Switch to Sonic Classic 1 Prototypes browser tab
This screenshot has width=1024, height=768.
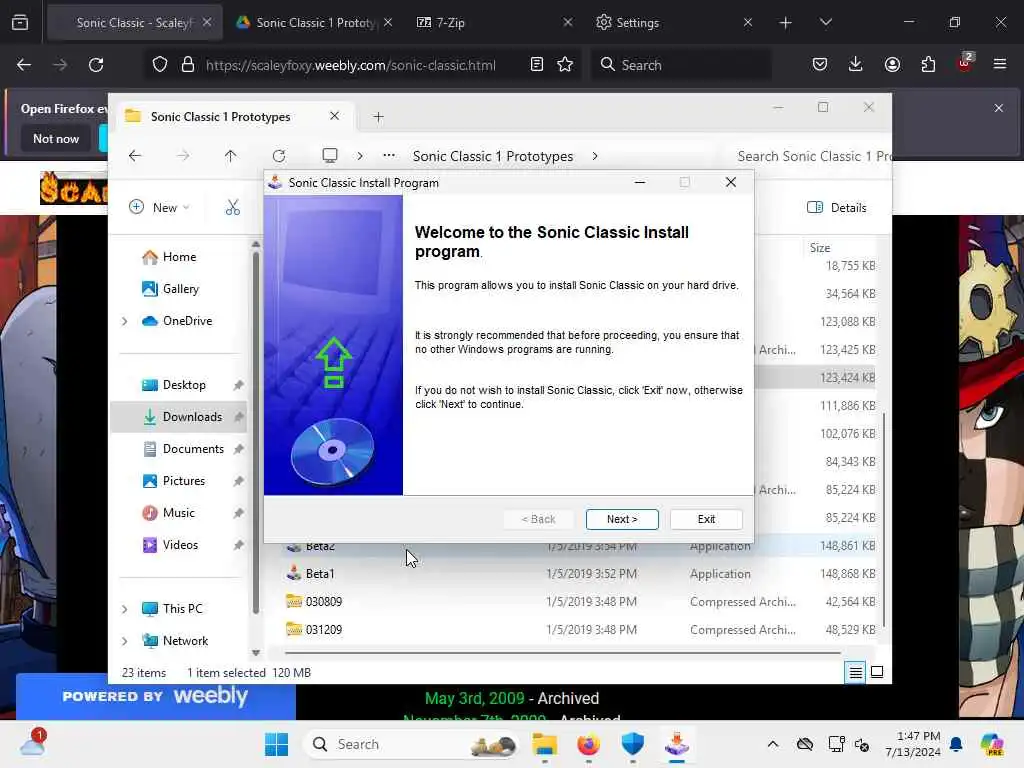[315, 22]
